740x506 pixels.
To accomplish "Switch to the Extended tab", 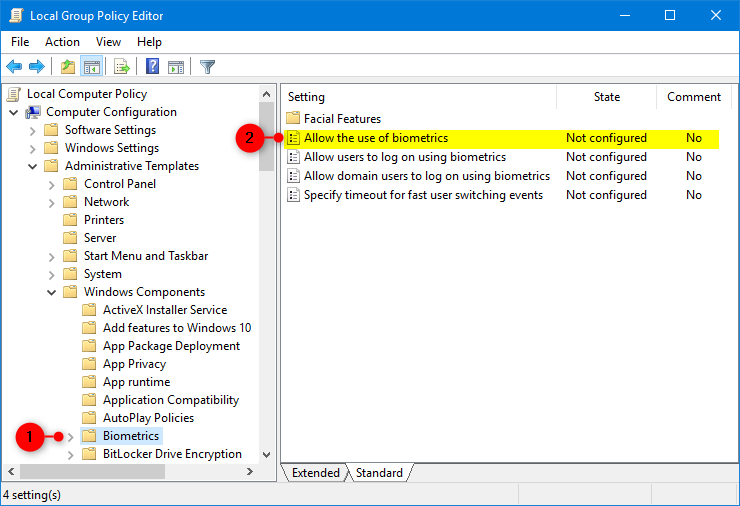I will click(315, 473).
